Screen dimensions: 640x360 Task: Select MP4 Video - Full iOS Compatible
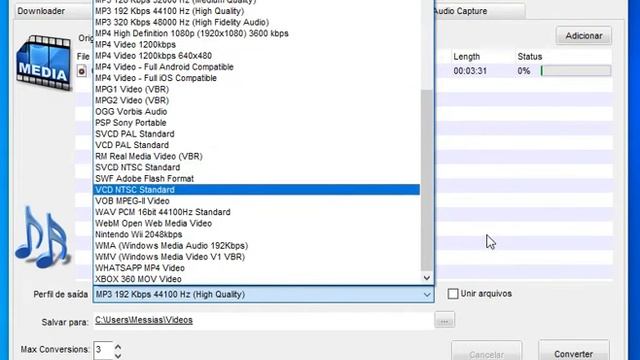(256, 78)
